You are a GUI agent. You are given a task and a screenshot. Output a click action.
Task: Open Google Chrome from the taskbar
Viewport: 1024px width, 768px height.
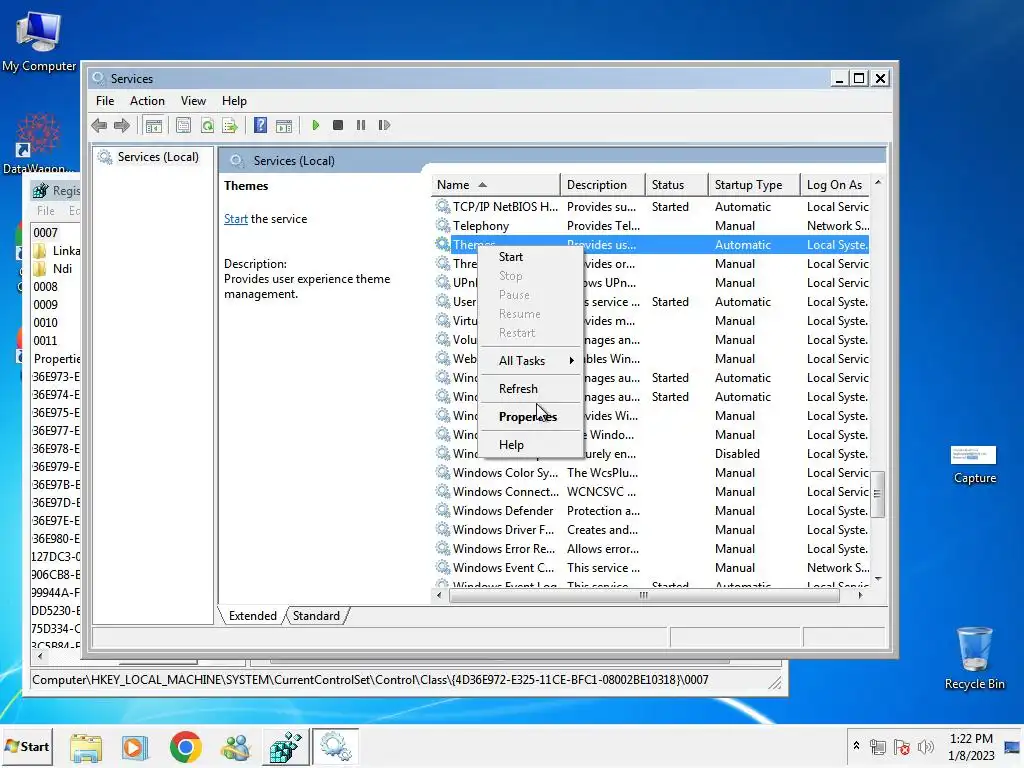point(185,747)
